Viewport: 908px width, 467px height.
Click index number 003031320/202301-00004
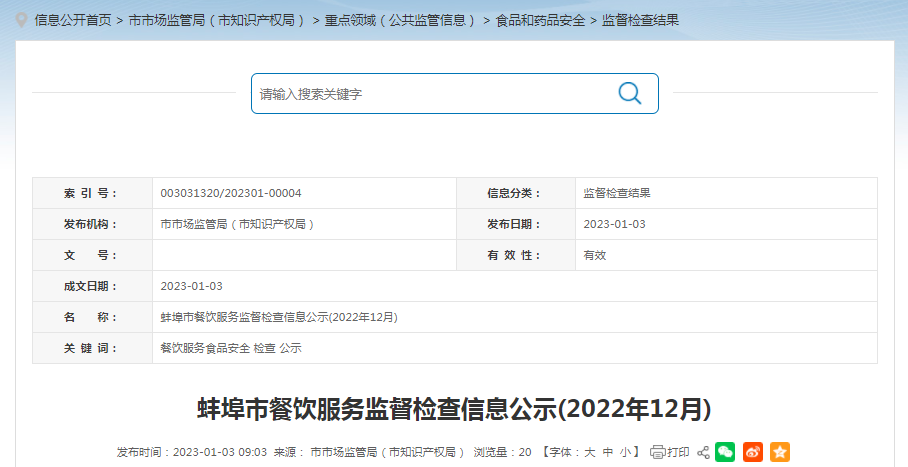coord(231,193)
